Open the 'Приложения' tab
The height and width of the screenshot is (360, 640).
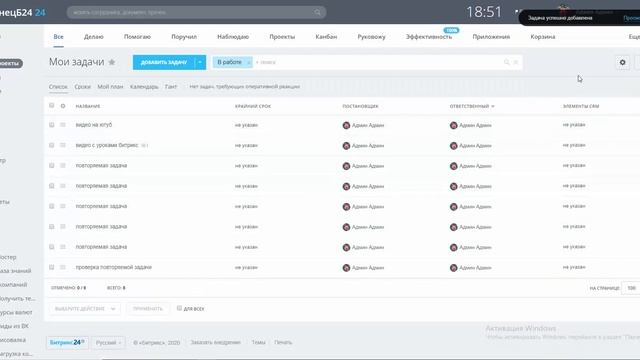(x=491, y=37)
